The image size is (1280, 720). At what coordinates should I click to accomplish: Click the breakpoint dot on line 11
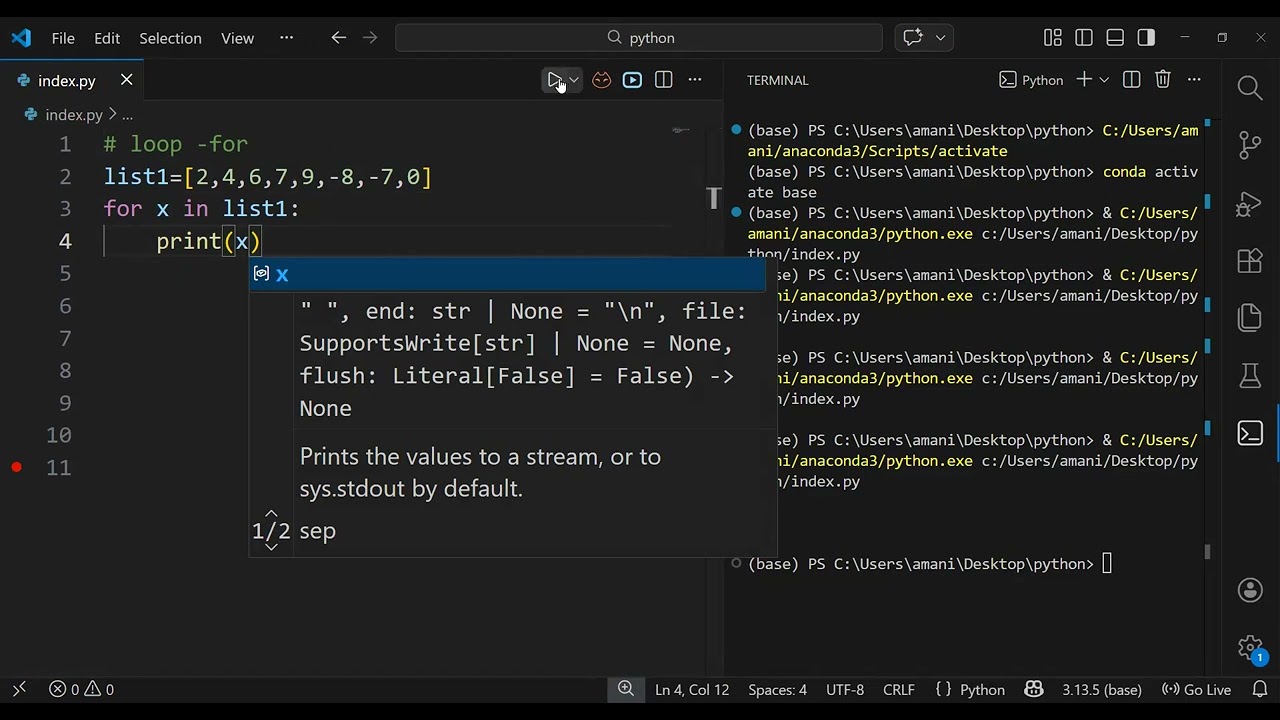(x=17, y=467)
